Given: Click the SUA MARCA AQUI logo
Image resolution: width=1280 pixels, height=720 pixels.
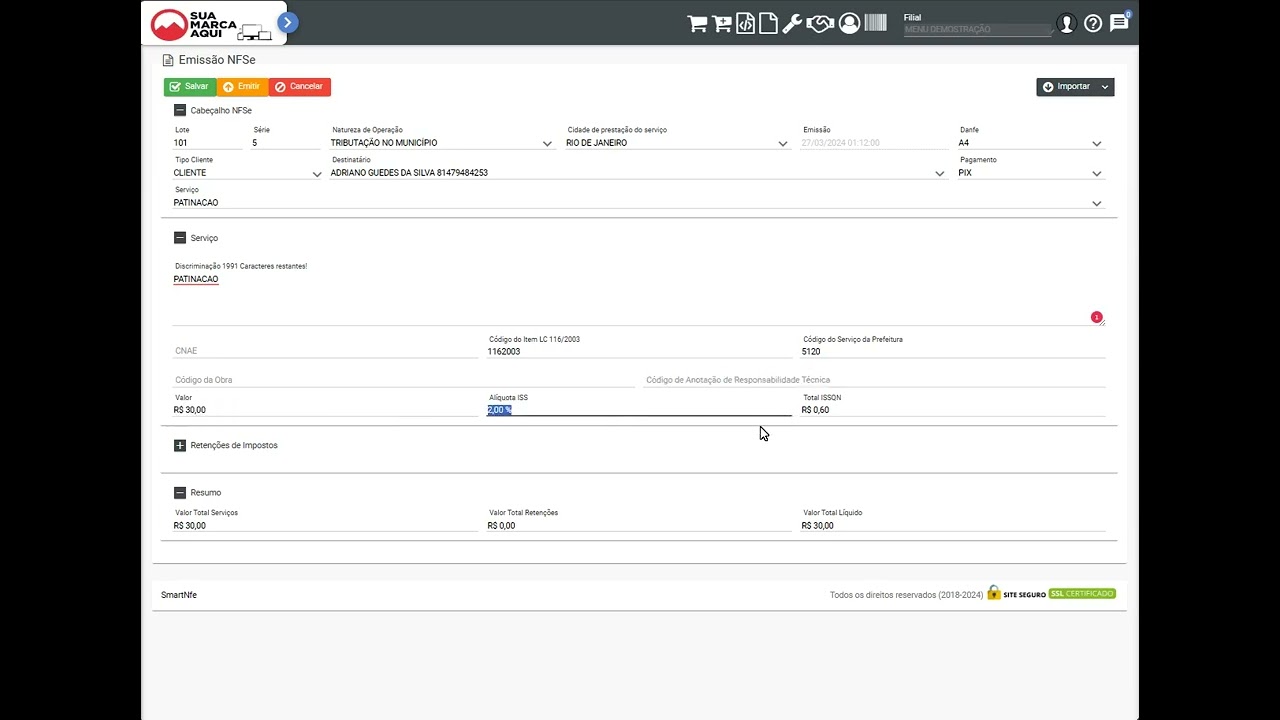Looking at the screenshot, I should click(x=211, y=25).
